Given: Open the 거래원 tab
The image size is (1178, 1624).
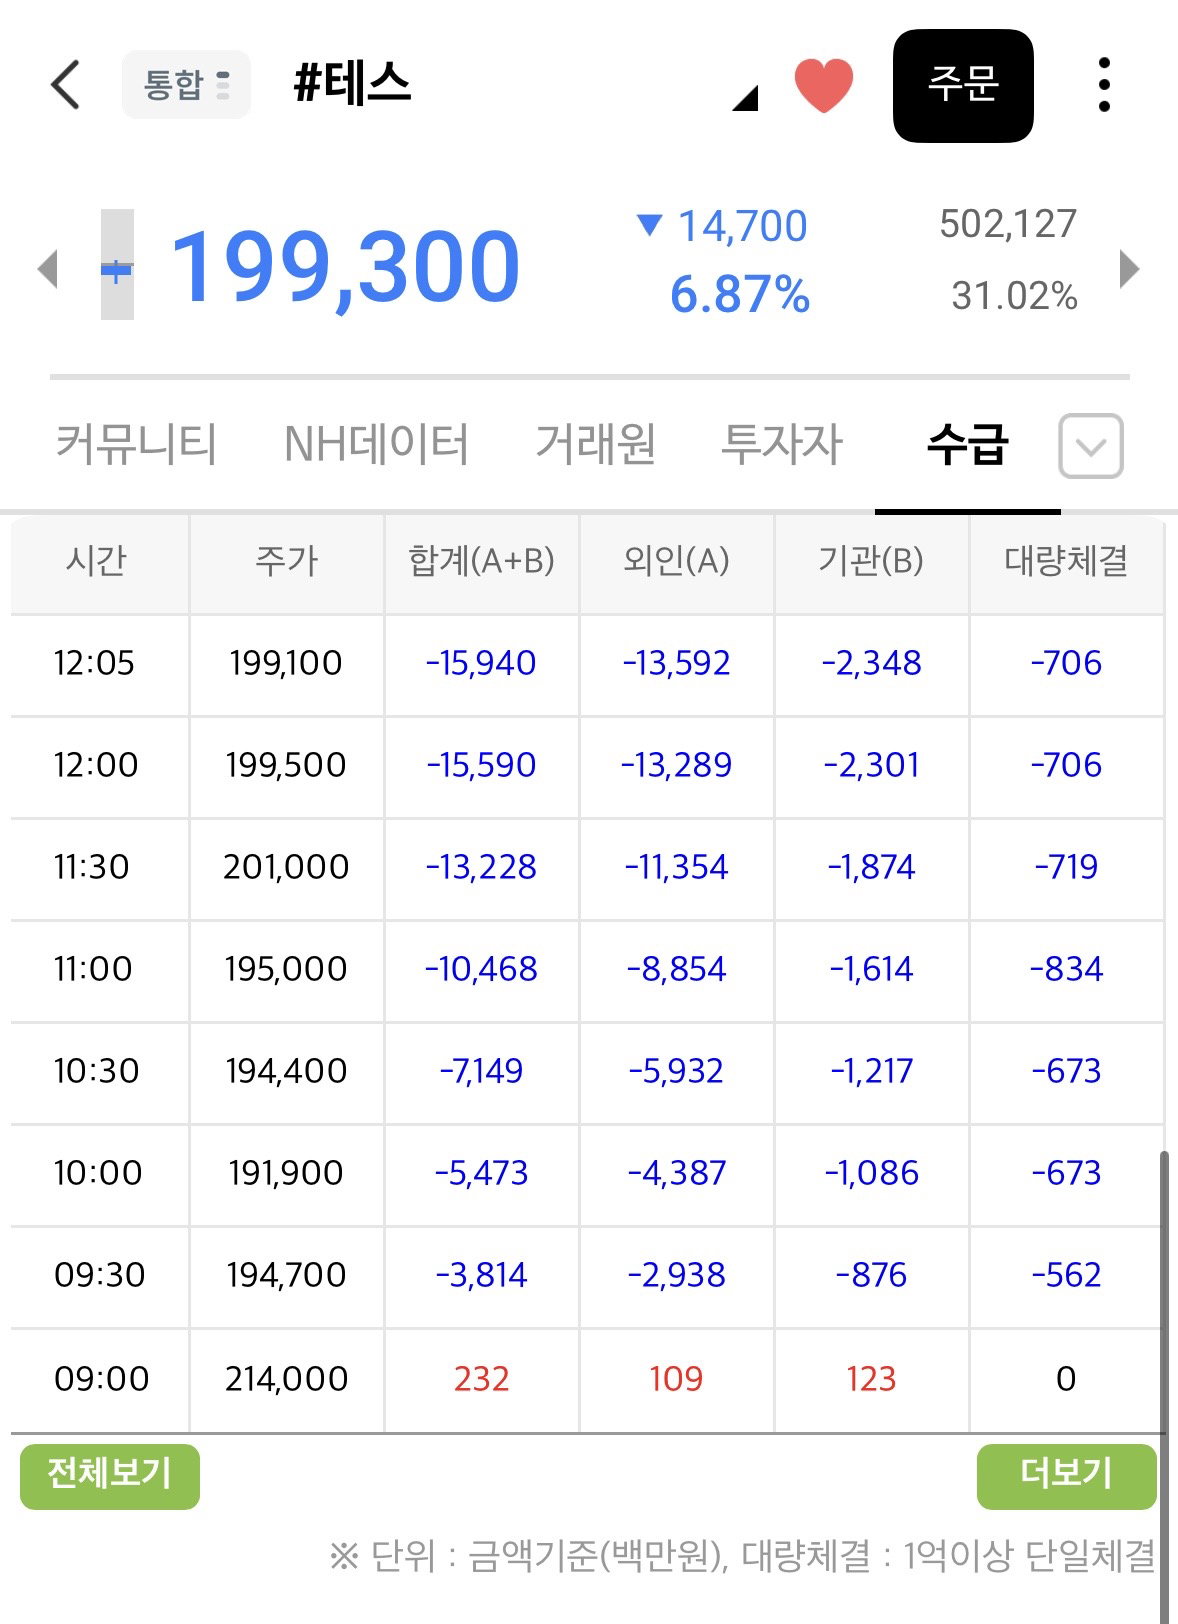Looking at the screenshot, I should coord(596,444).
